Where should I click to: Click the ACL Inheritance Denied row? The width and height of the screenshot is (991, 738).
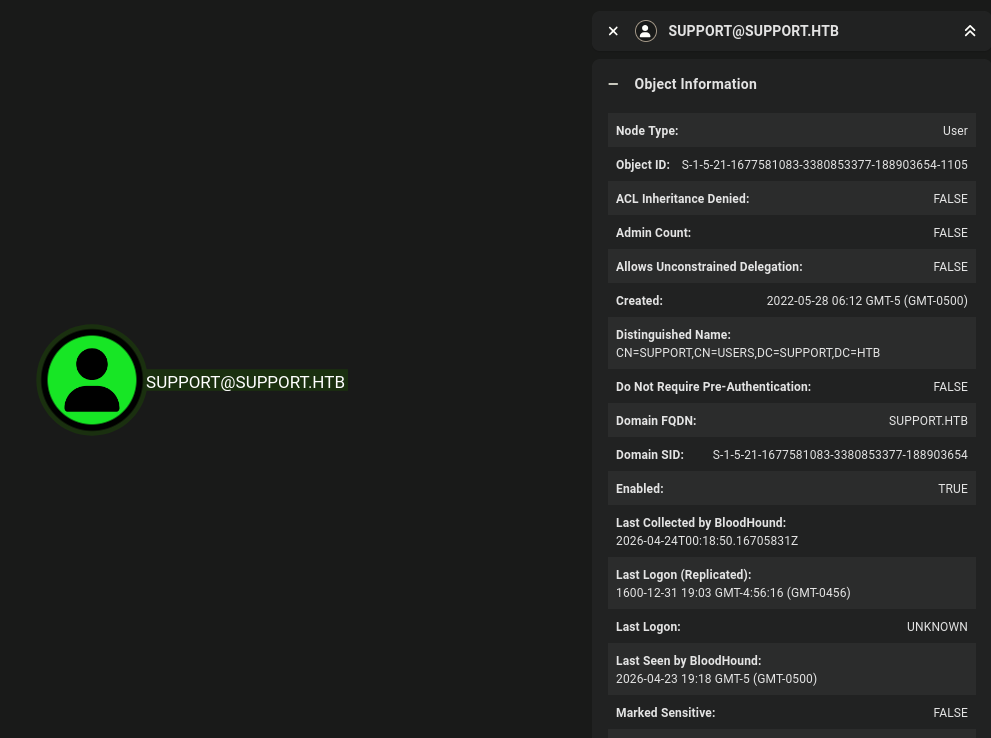(x=950, y=199)
